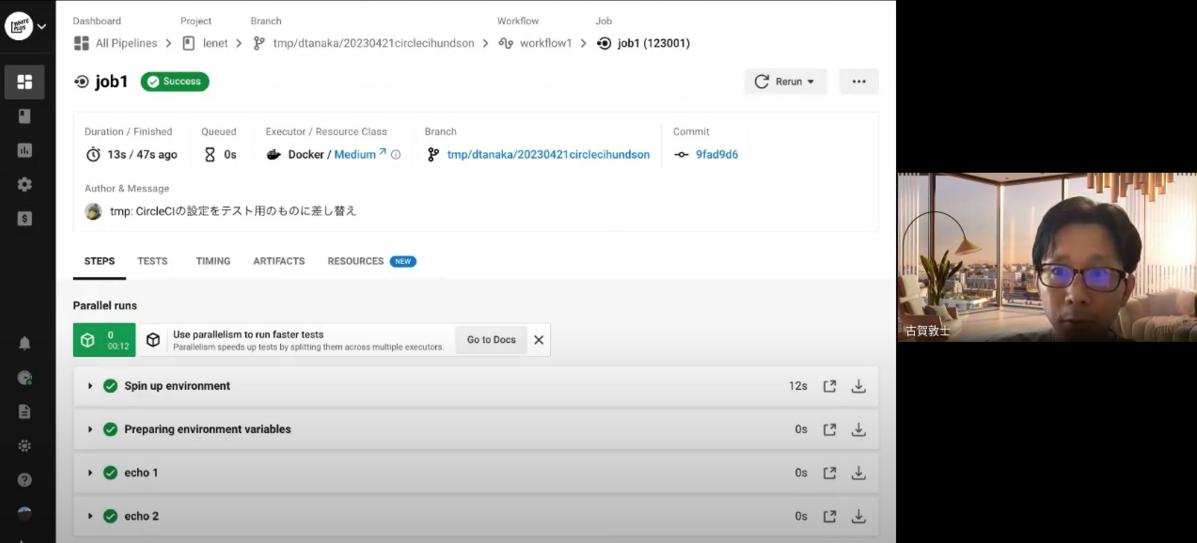Select the job1 (123001) breadcrumb
Viewport: 1197px width, 543px height.
click(x=644, y=44)
